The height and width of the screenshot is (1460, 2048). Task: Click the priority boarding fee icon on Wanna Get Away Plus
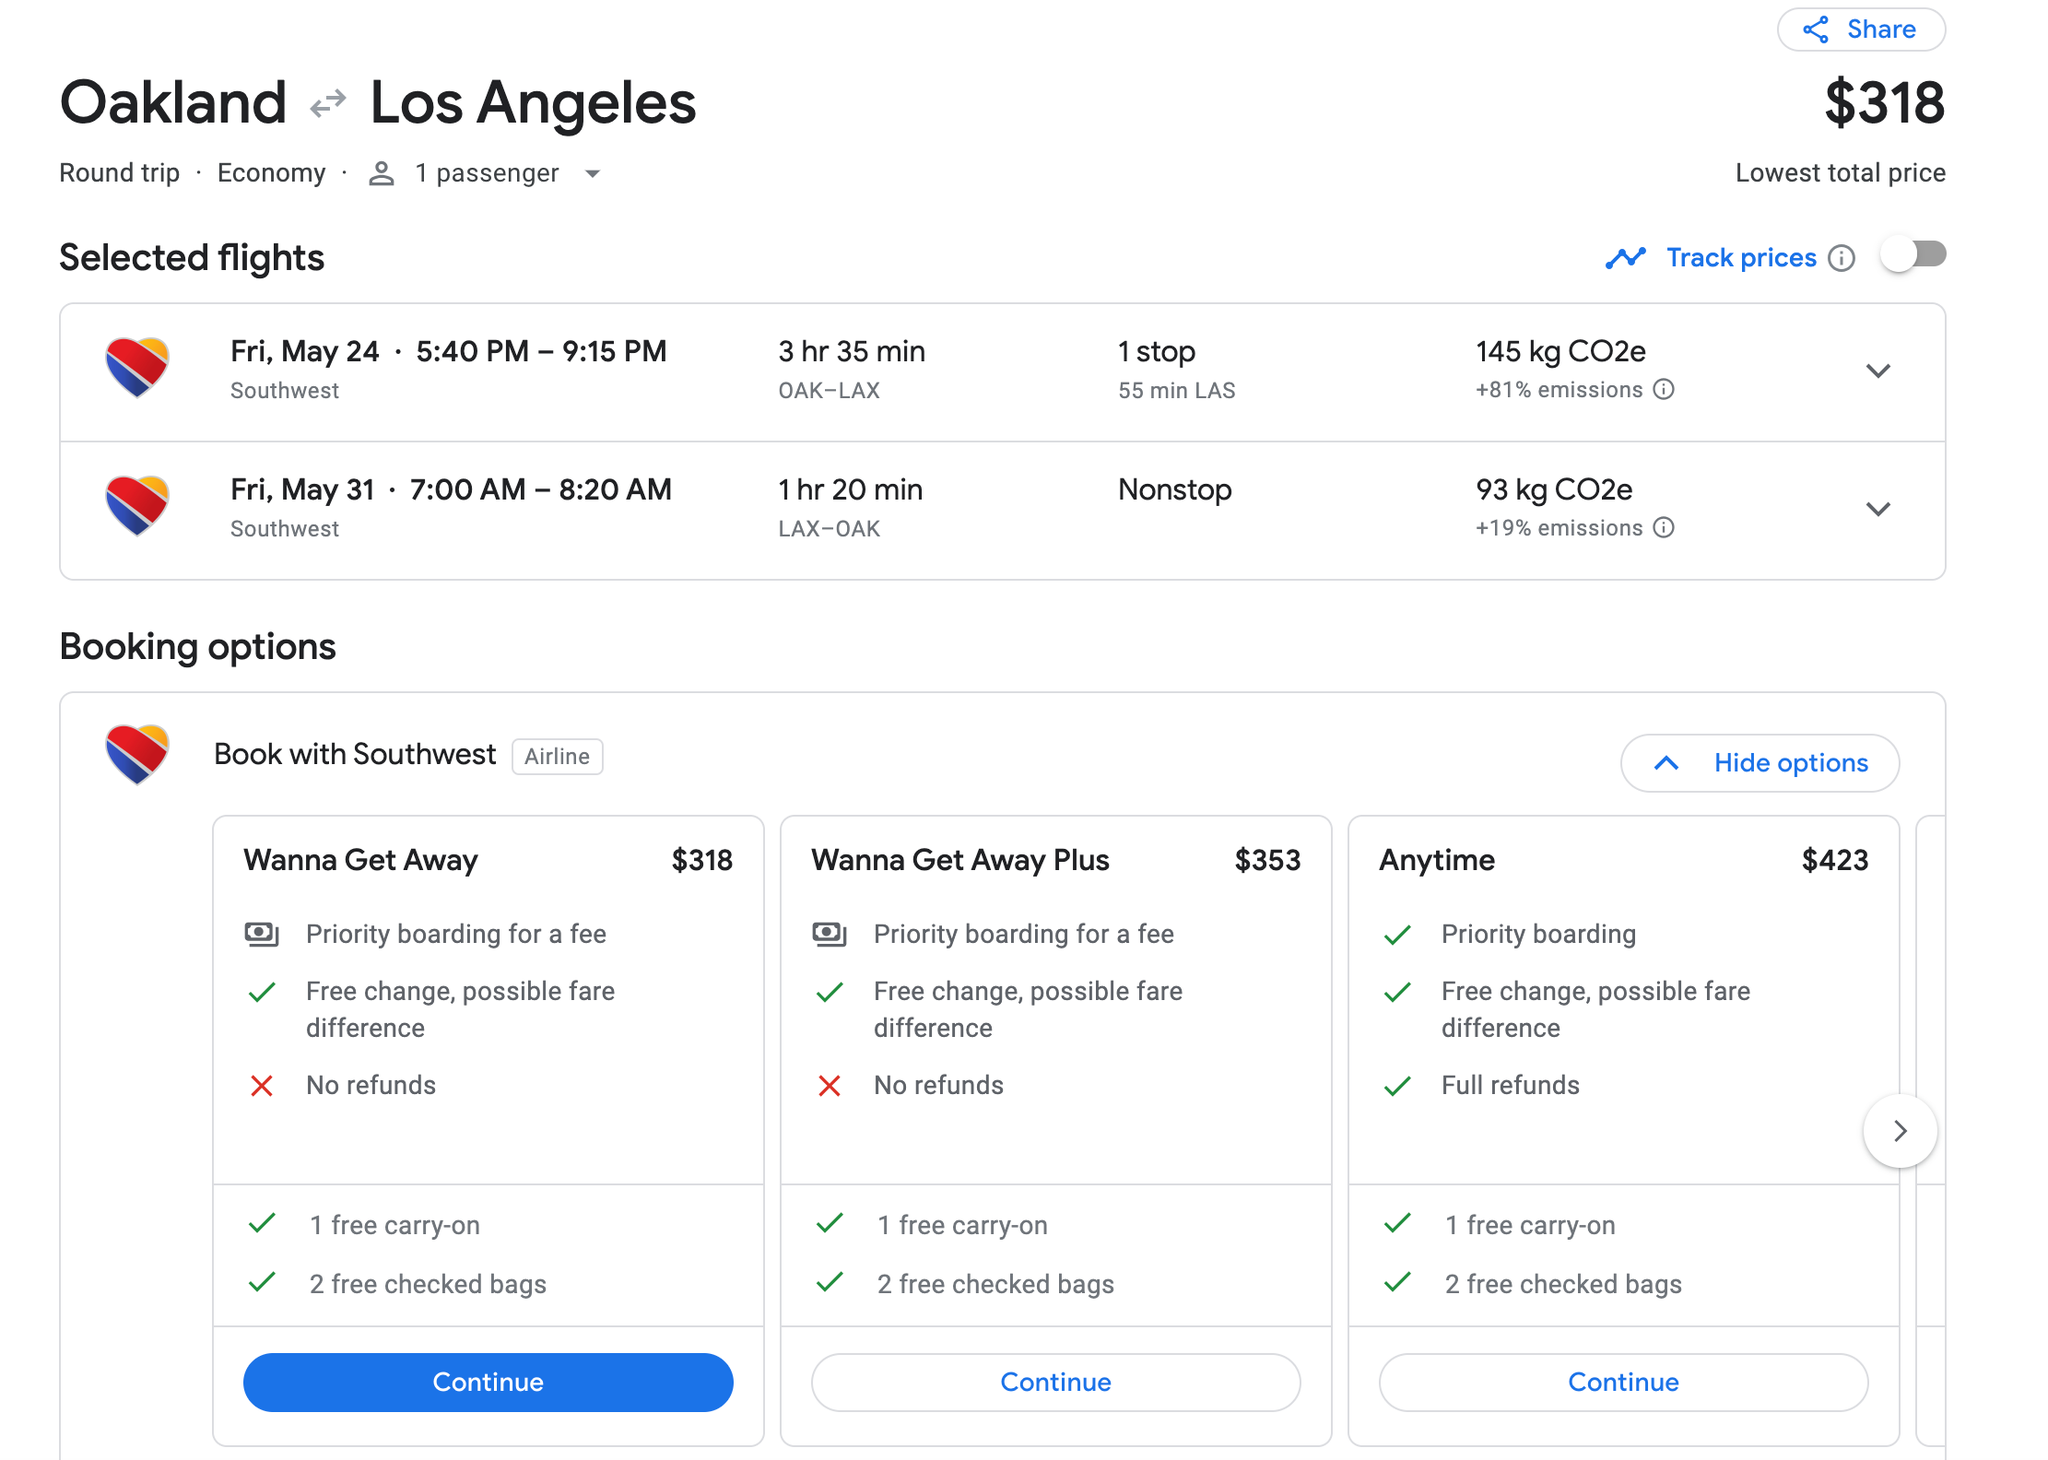pos(828,934)
